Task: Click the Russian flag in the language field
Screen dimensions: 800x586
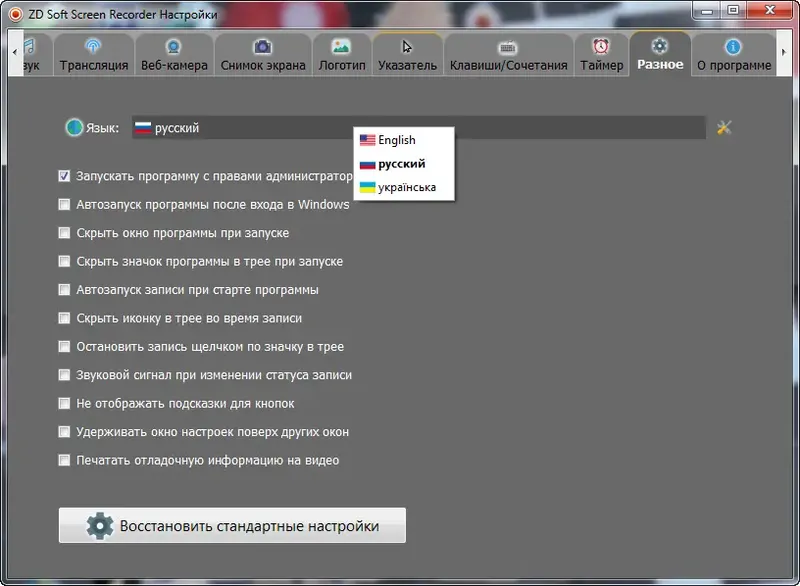Action: tap(142, 127)
